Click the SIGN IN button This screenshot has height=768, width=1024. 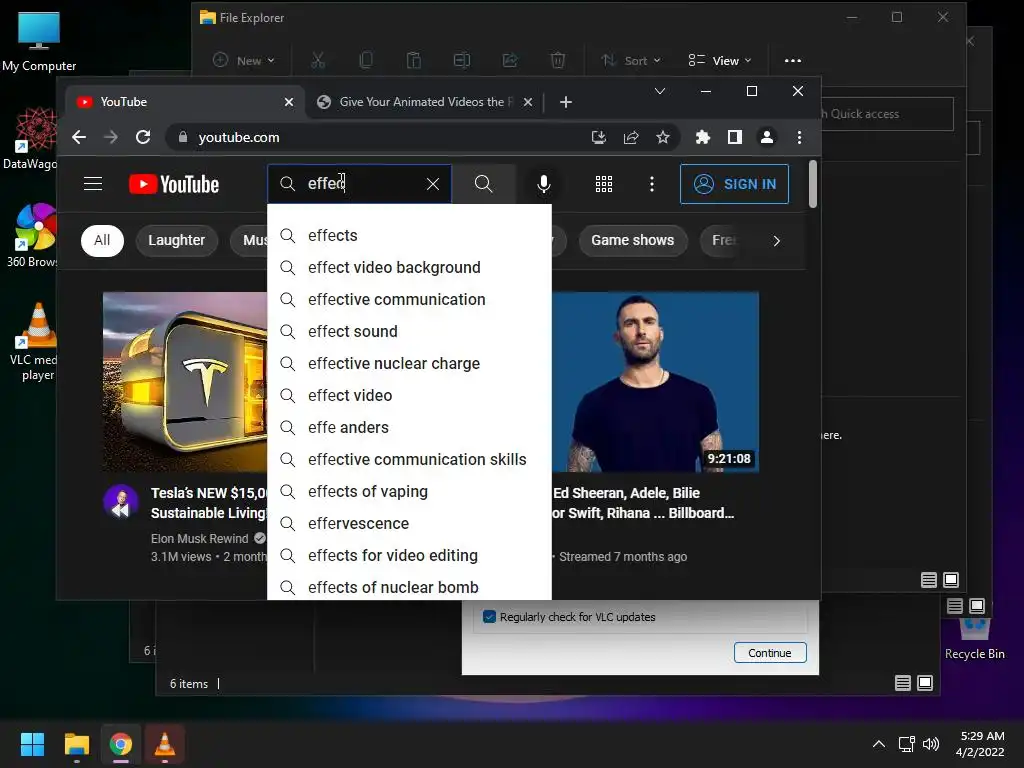point(734,184)
